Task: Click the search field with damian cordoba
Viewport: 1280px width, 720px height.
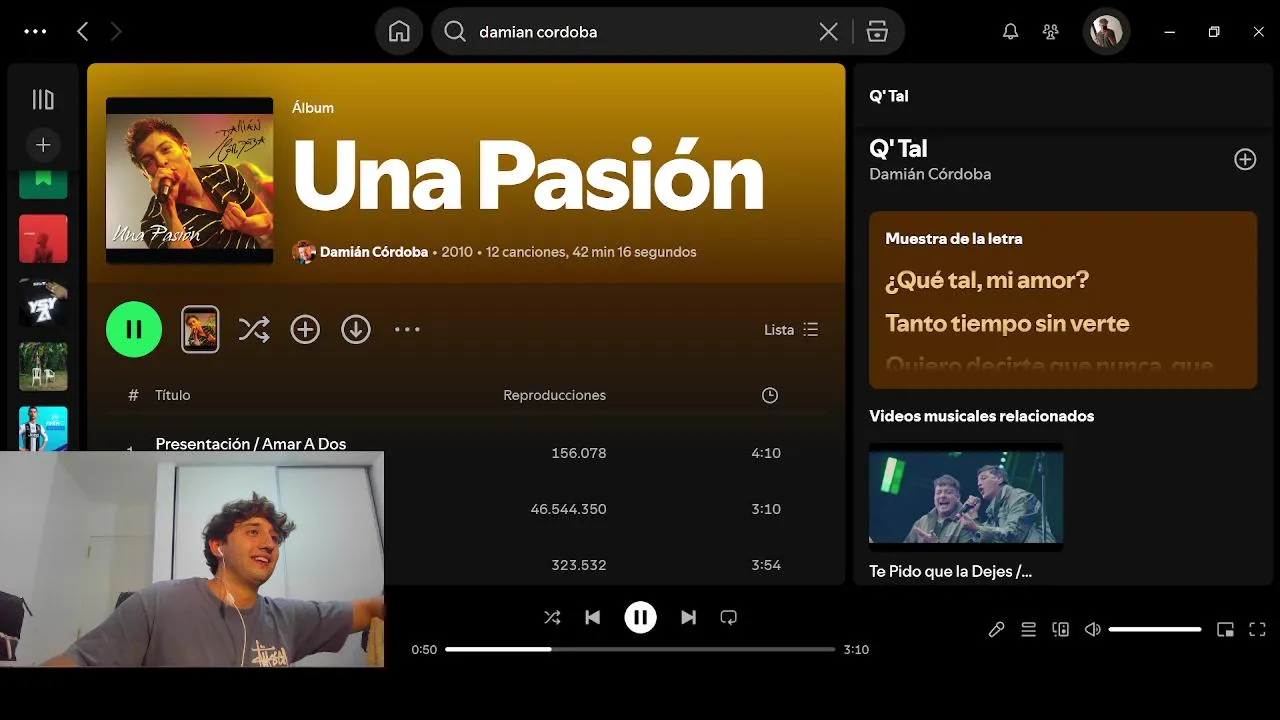Action: click(x=640, y=32)
